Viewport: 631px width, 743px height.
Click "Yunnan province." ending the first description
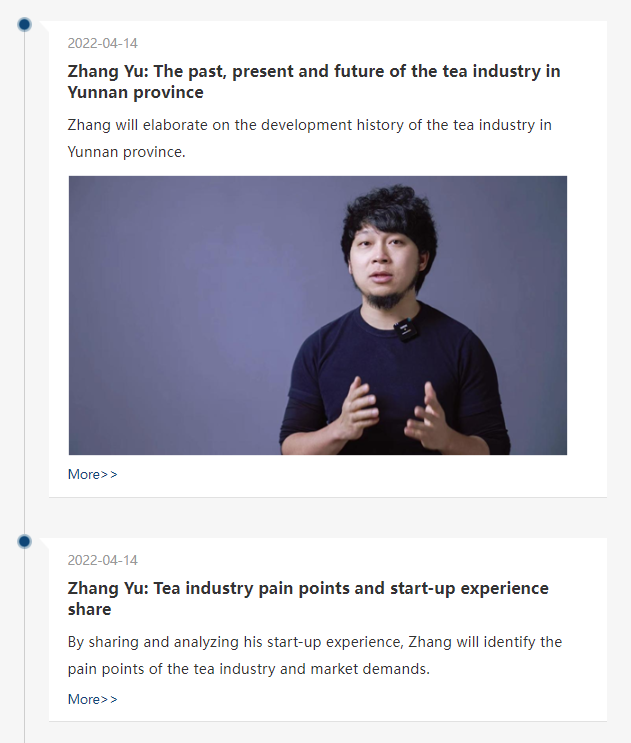126,152
